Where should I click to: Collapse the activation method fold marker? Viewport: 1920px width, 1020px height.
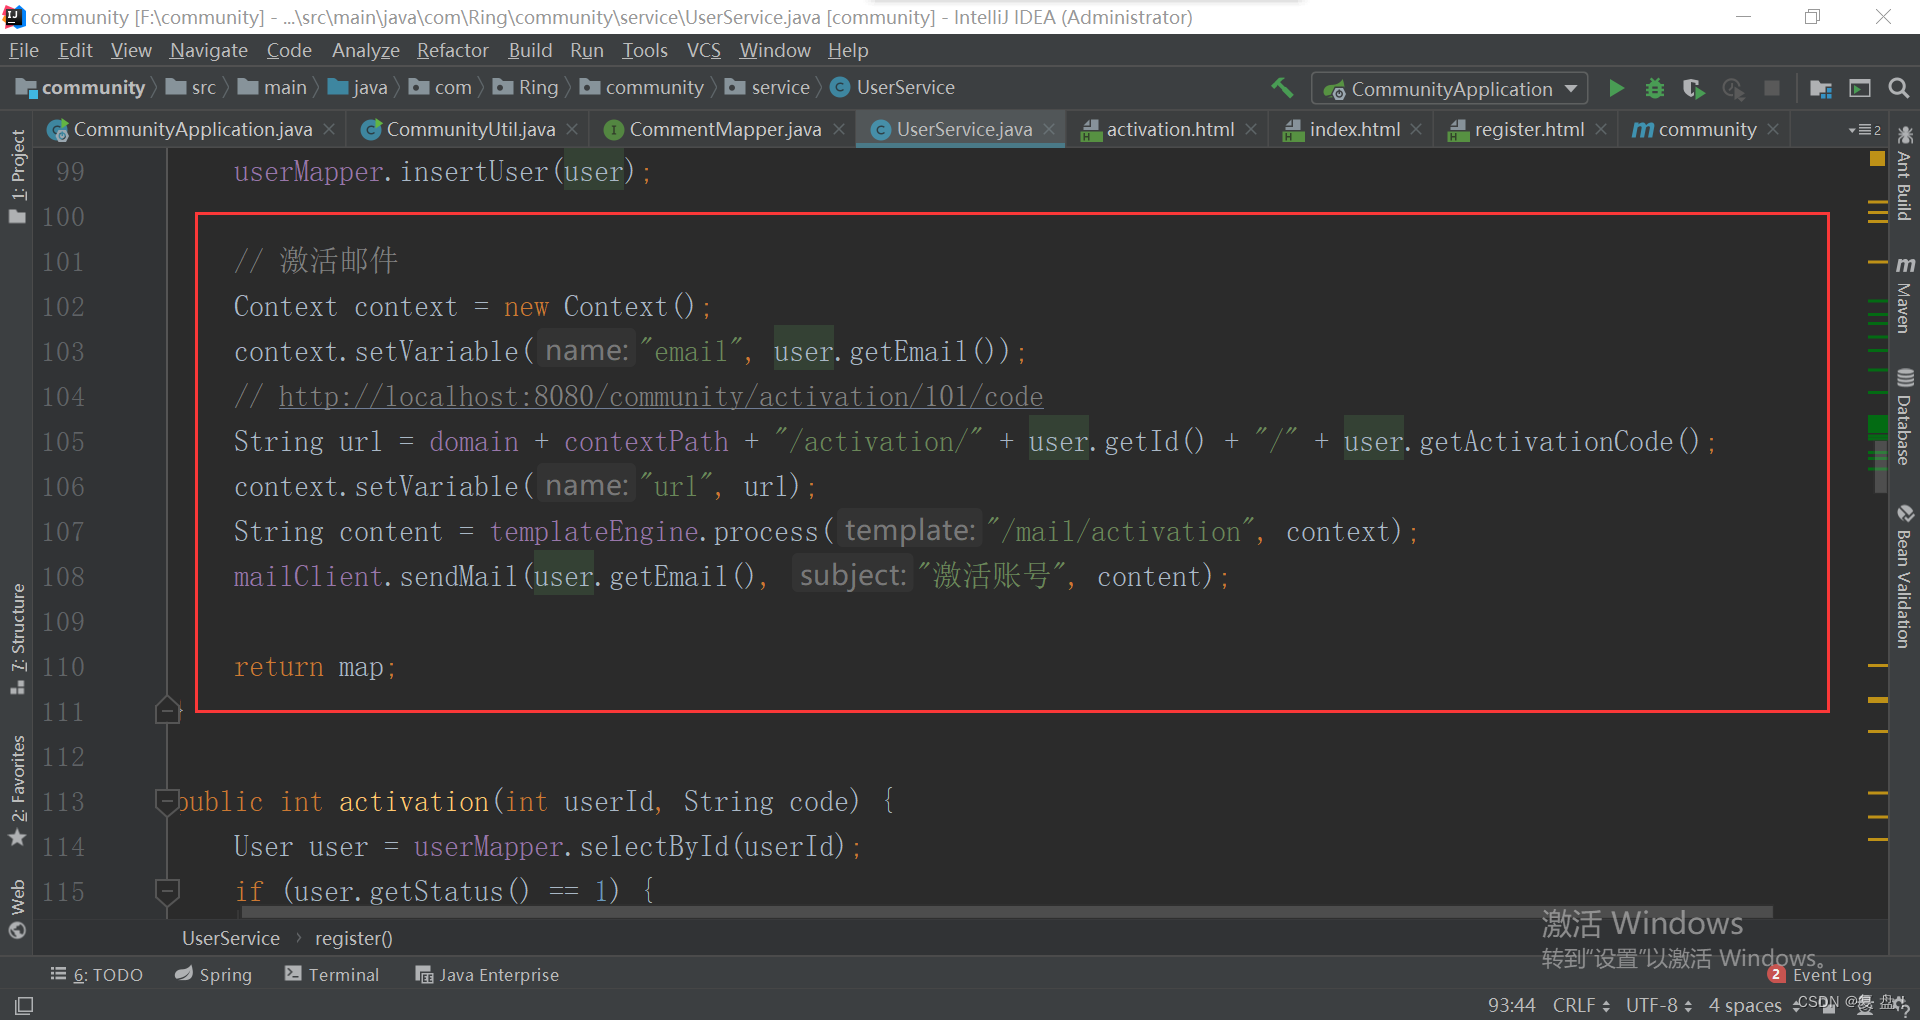tap(166, 801)
